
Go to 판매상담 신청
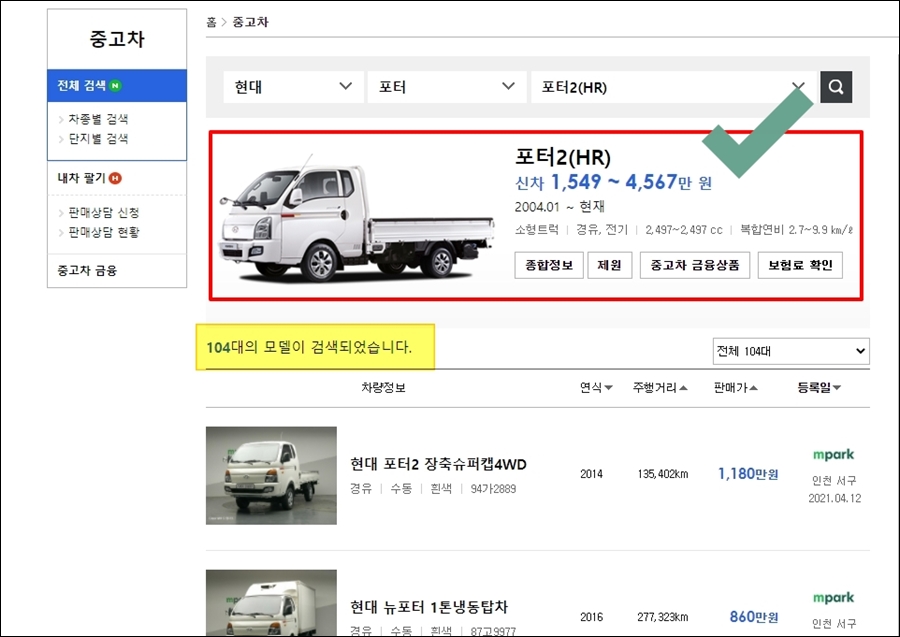(104, 213)
